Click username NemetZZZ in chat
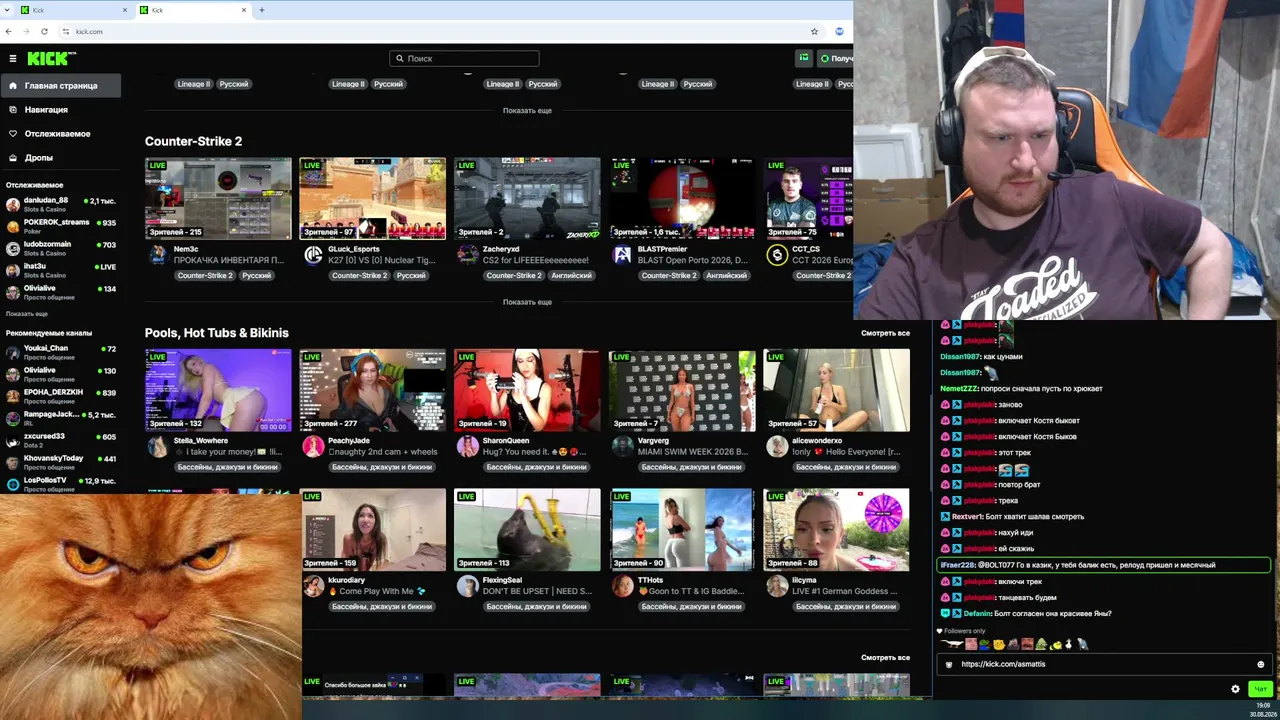 [959, 388]
